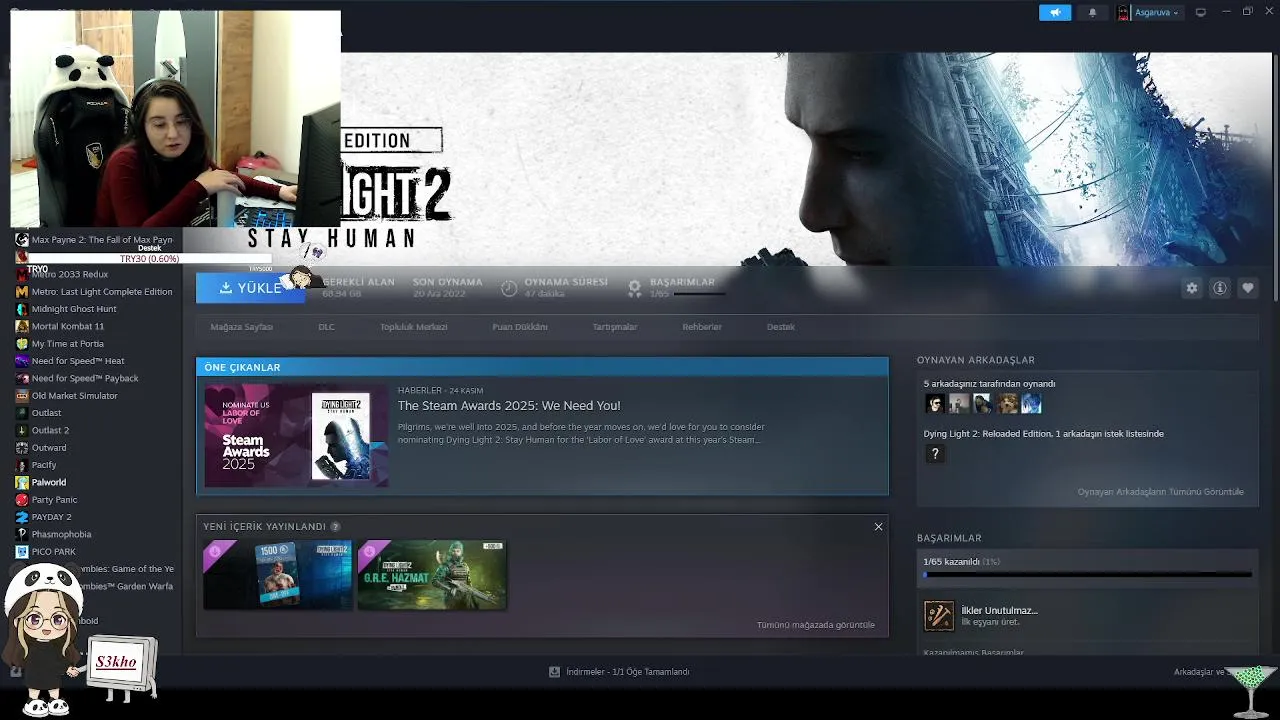Click the downloads icon in the bottom bar

click(x=554, y=672)
